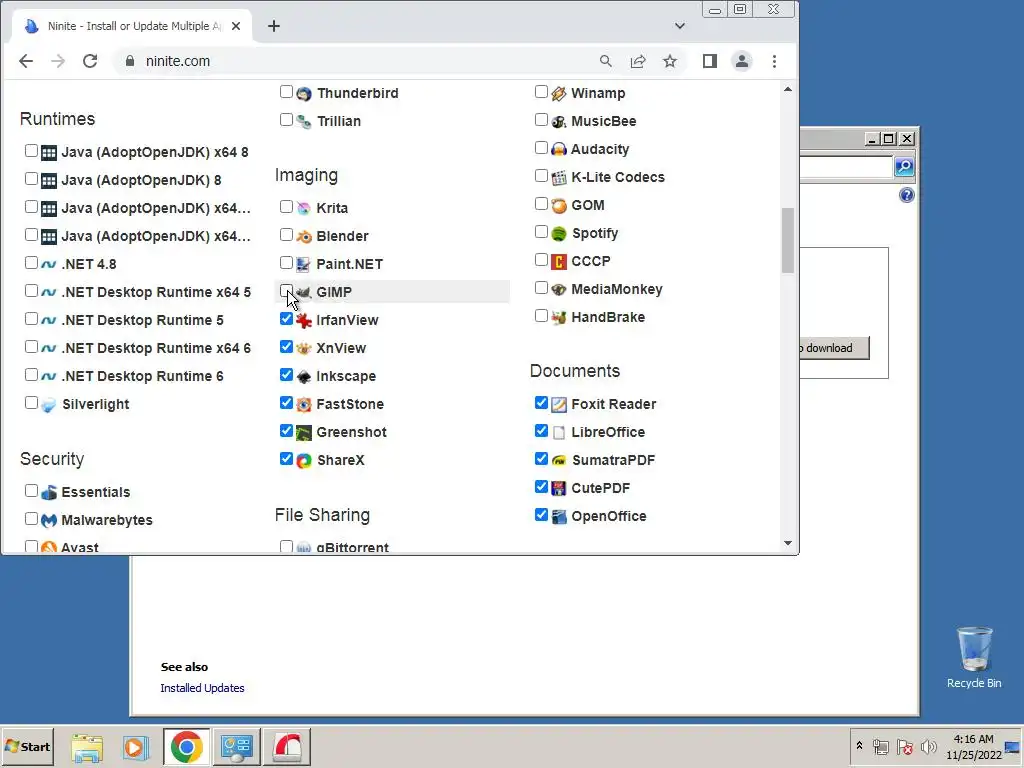Click the CCCP icon

coord(558,261)
